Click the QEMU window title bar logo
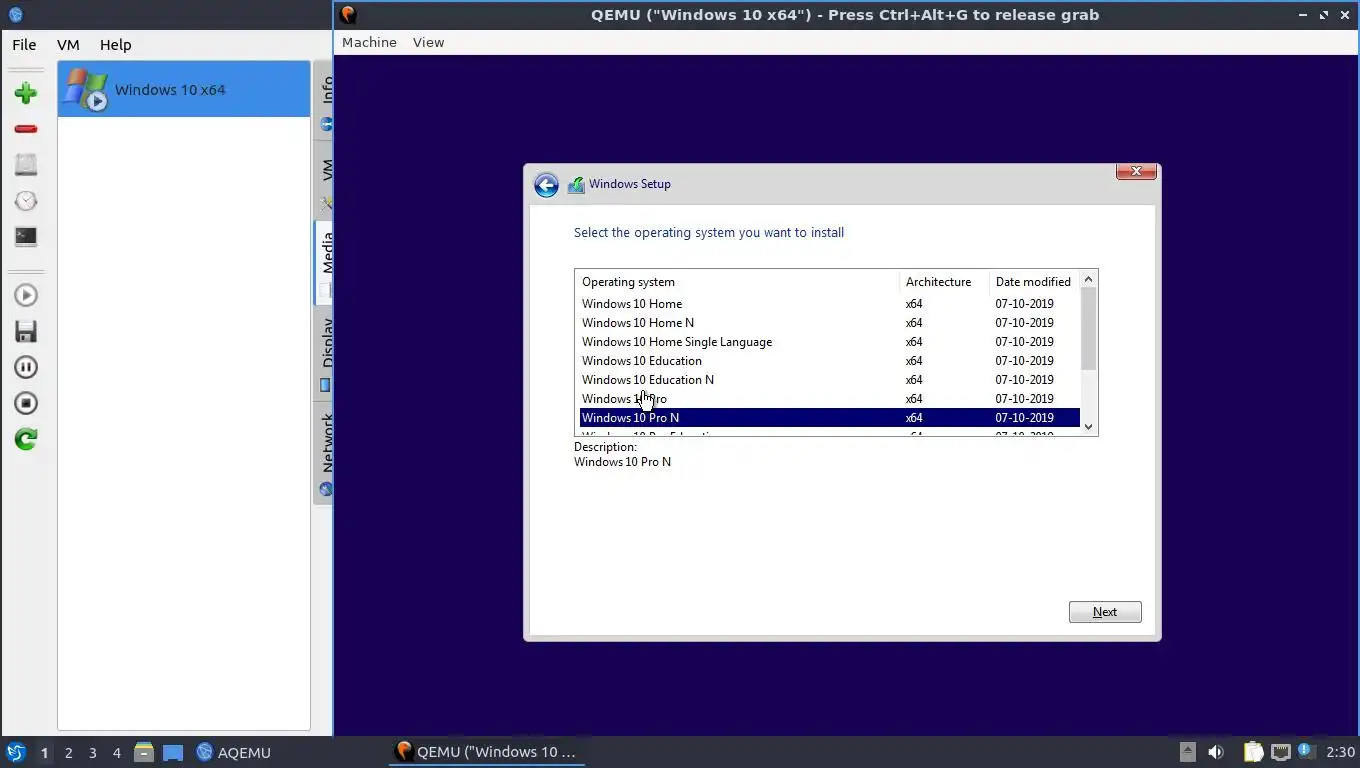Image resolution: width=1360 pixels, height=768 pixels. click(x=348, y=15)
